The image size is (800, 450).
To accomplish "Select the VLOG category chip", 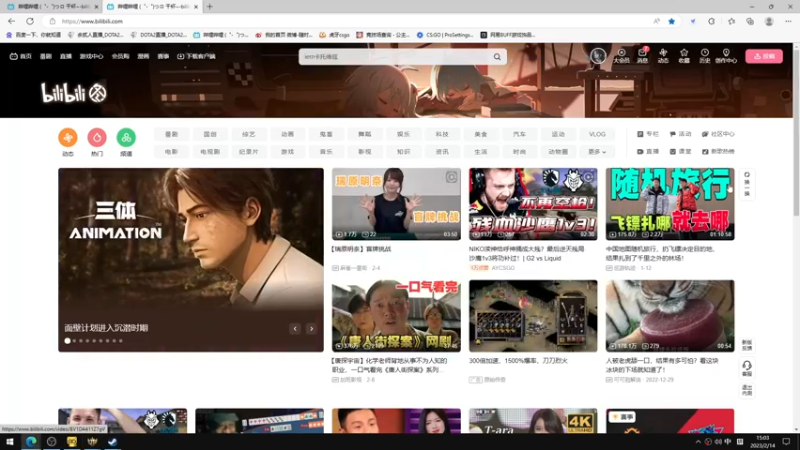I will [597, 134].
